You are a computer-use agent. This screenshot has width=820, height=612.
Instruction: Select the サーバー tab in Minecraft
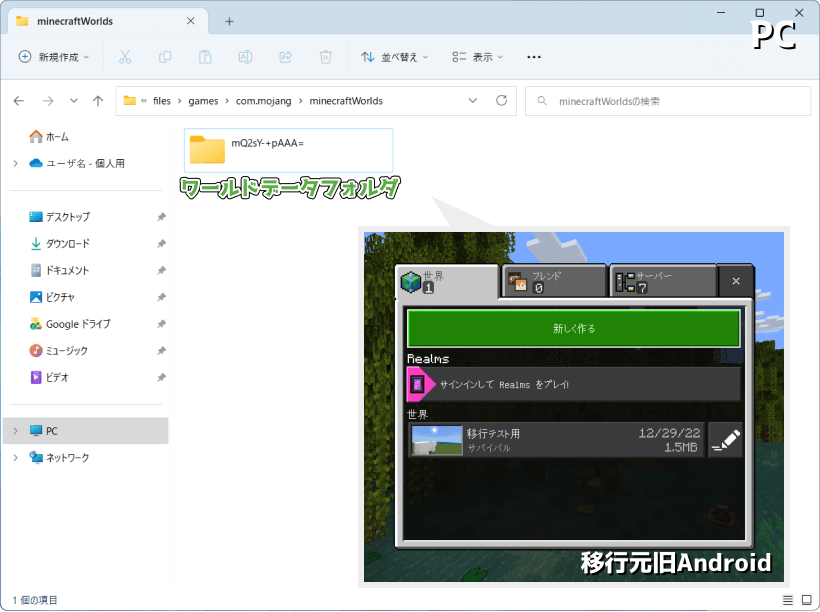click(663, 281)
